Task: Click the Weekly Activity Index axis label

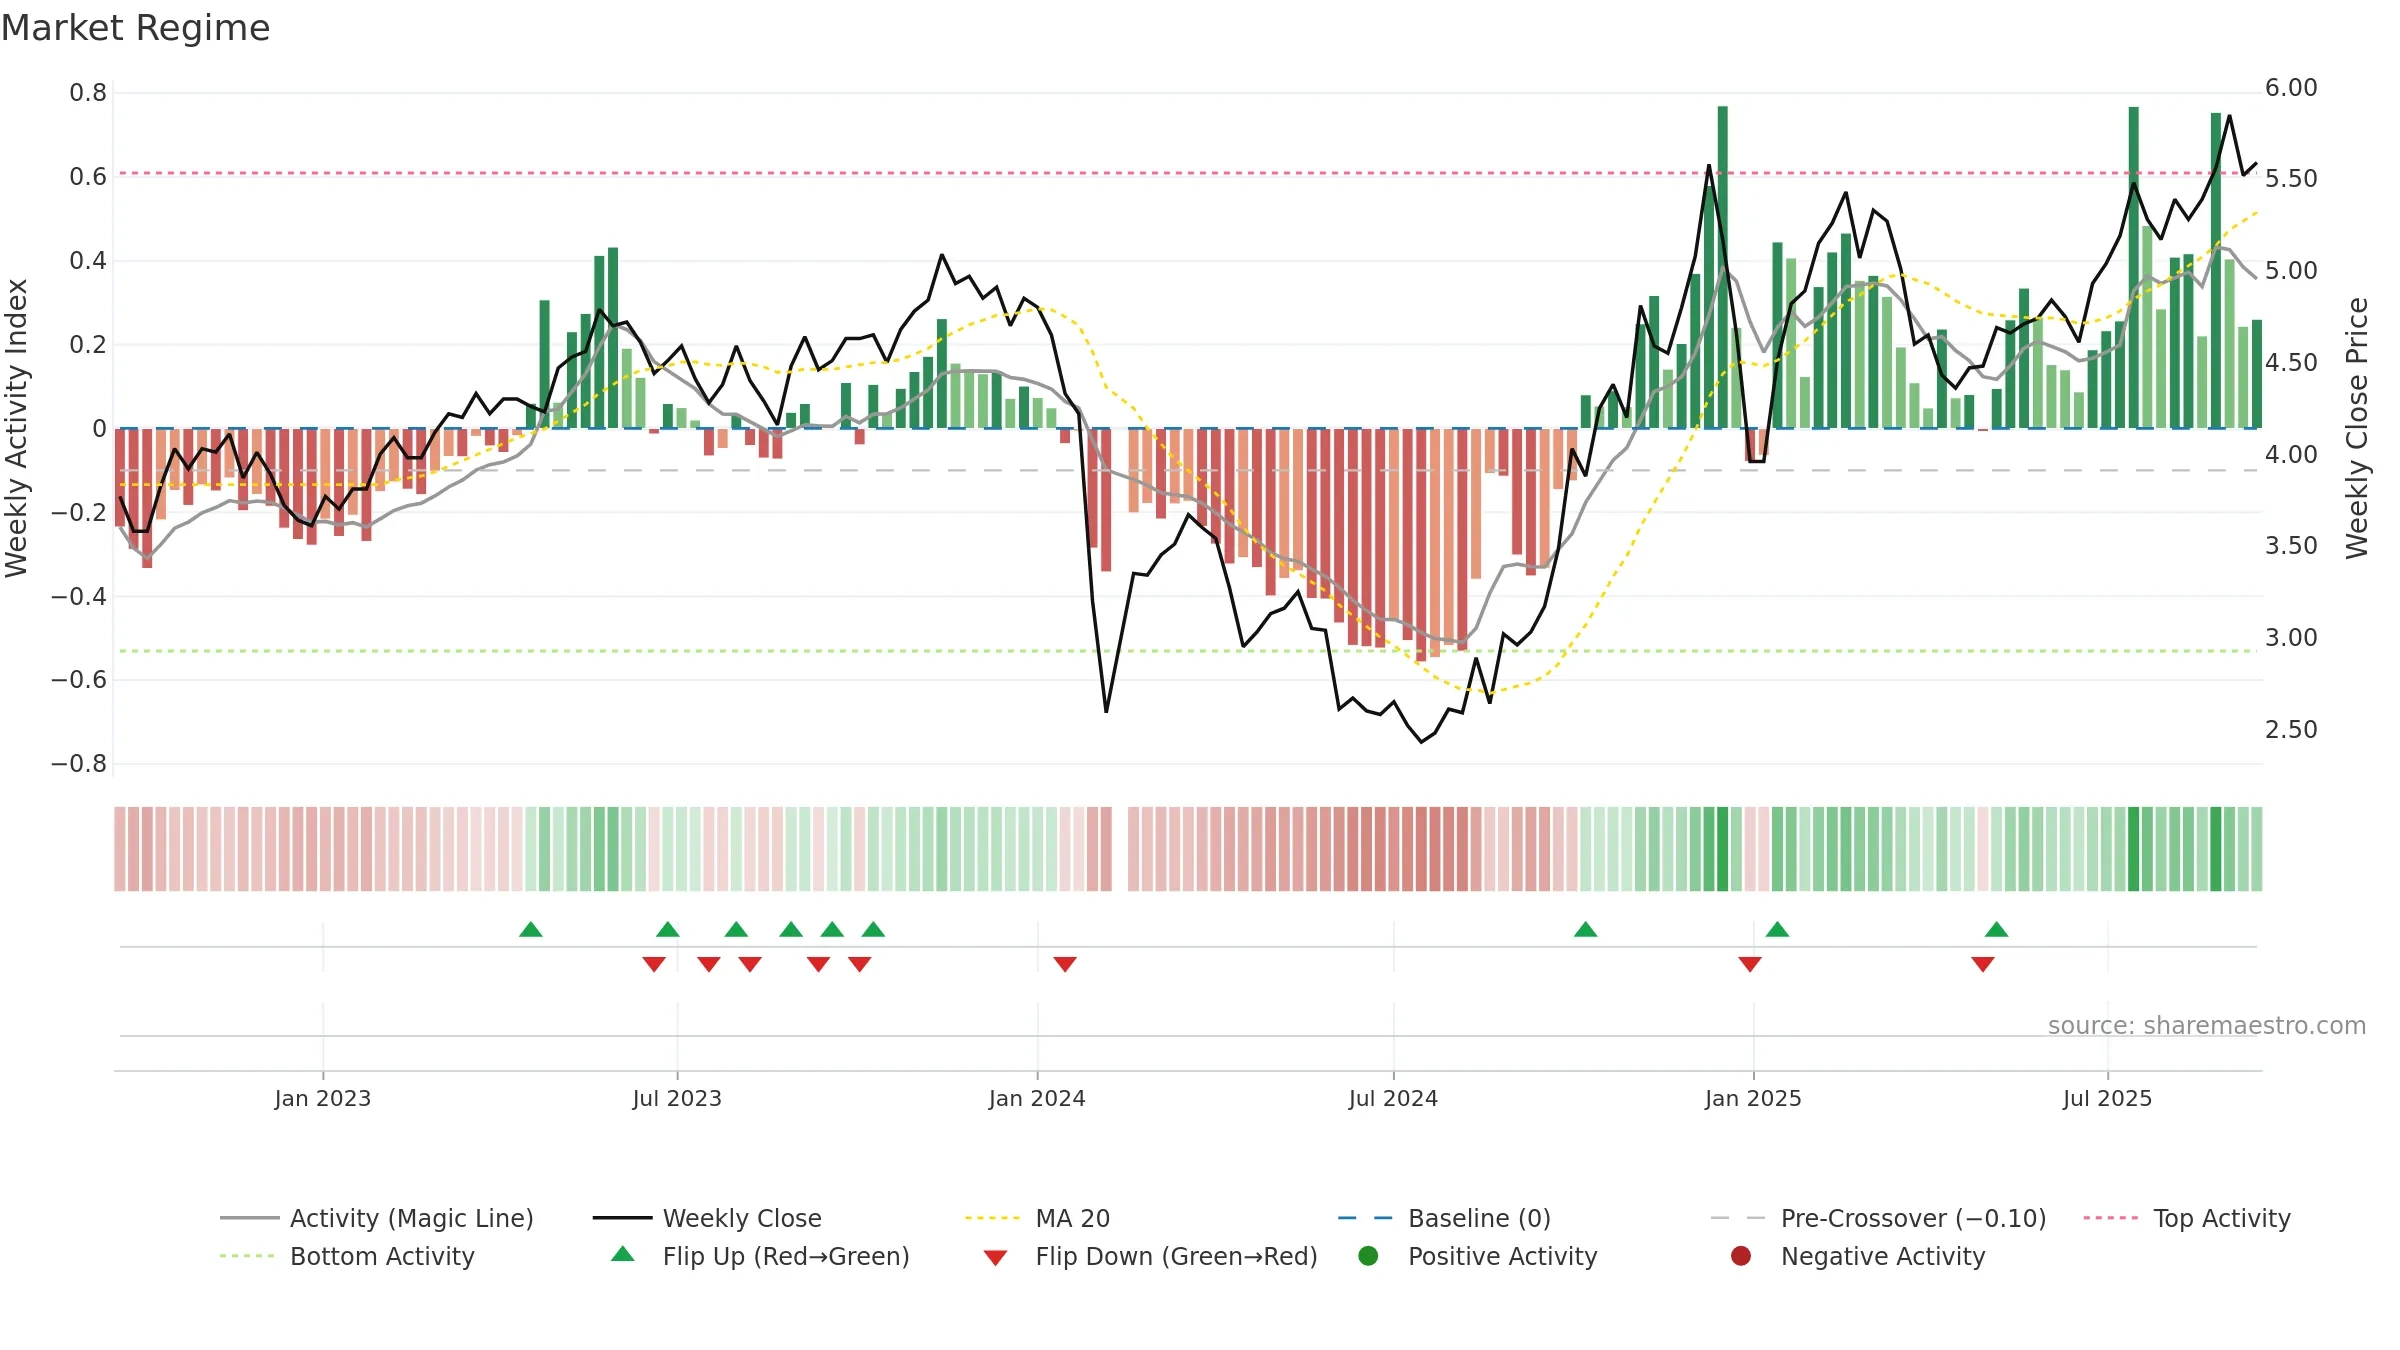Action: (16, 428)
